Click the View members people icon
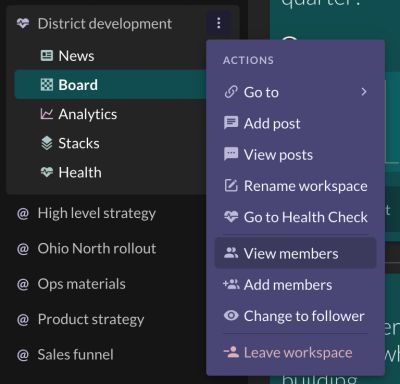Viewport: 400px width, 384px height. pyautogui.click(x=231, y=253)
